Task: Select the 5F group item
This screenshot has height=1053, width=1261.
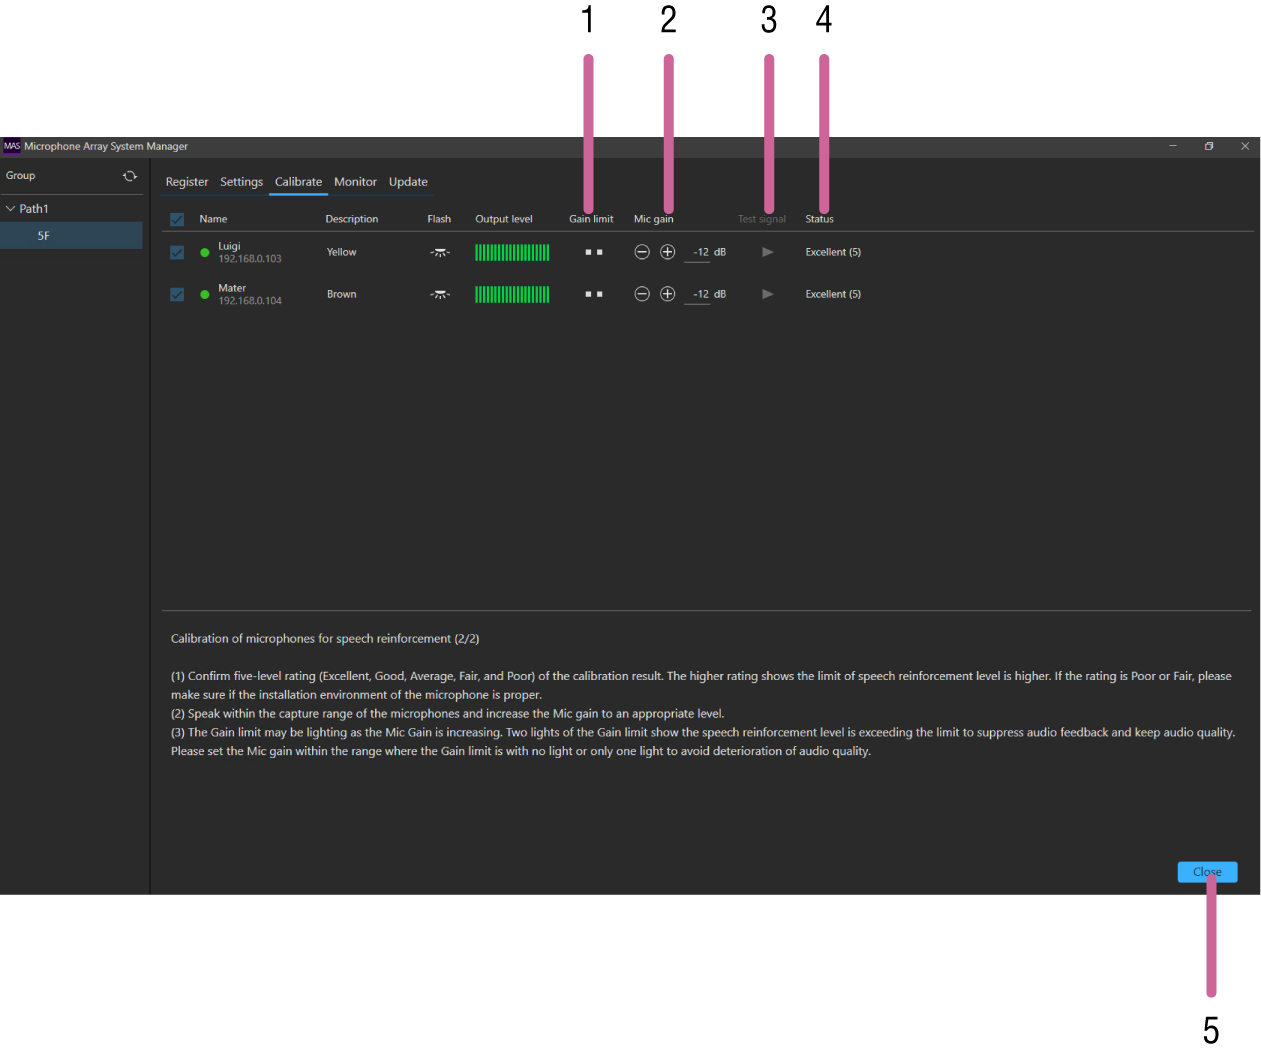Action: click(x=44, y=236)
